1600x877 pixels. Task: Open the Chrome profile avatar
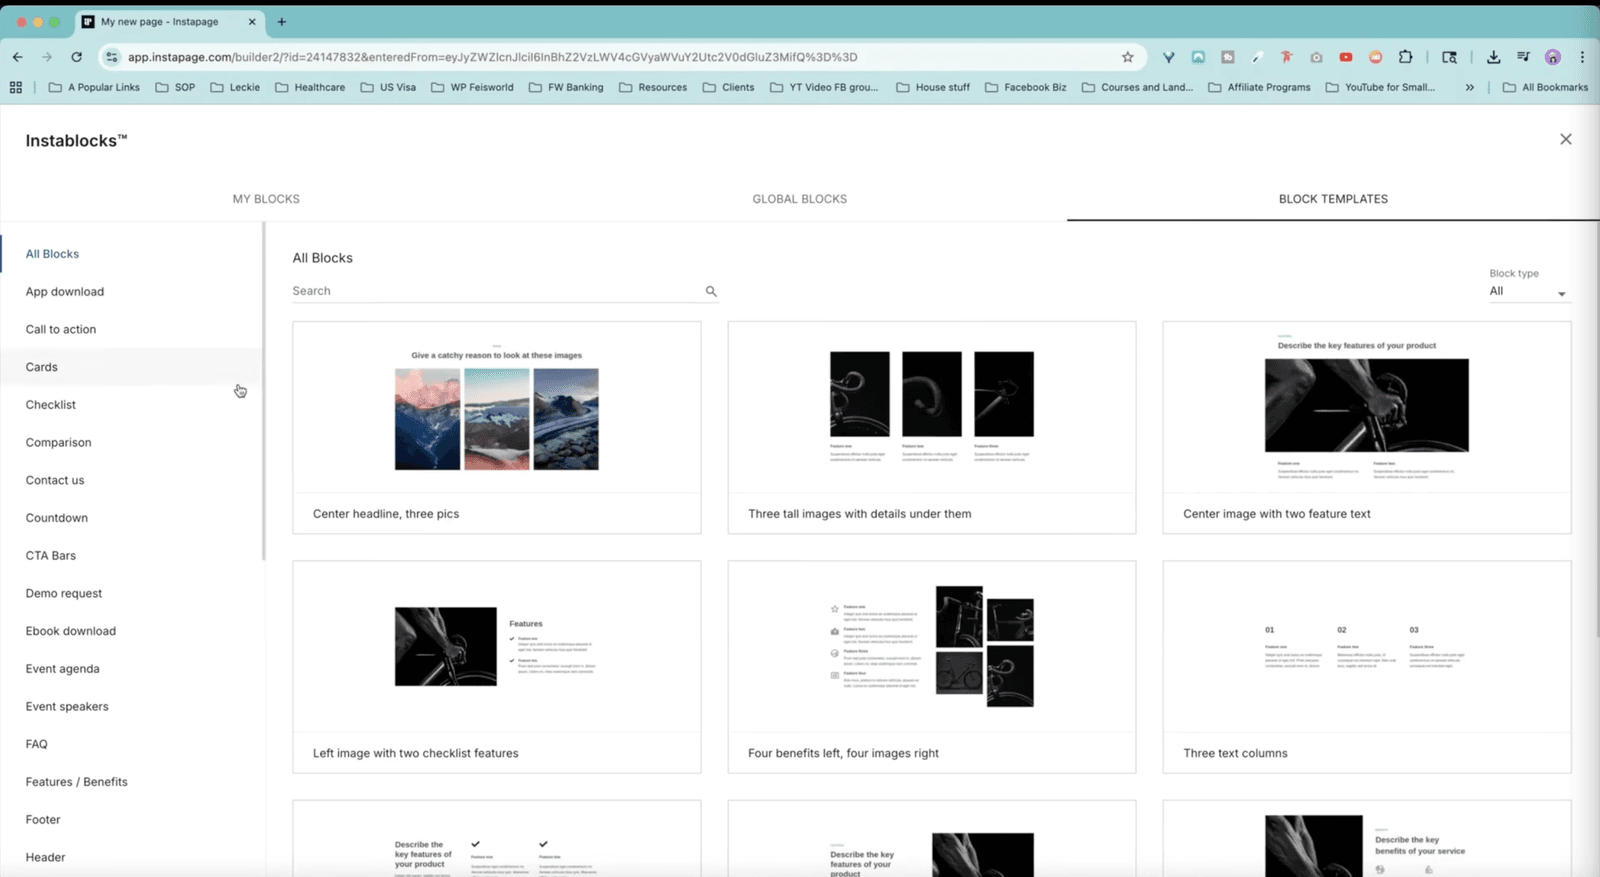1553,57
